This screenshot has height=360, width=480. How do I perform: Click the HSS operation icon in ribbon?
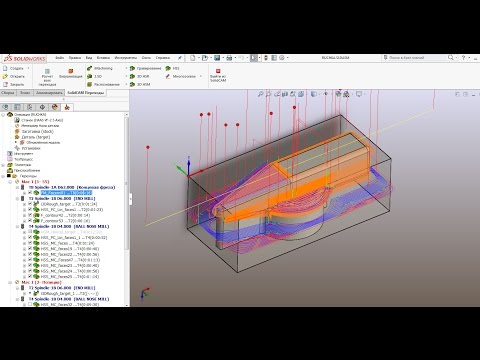click(168, 68)
